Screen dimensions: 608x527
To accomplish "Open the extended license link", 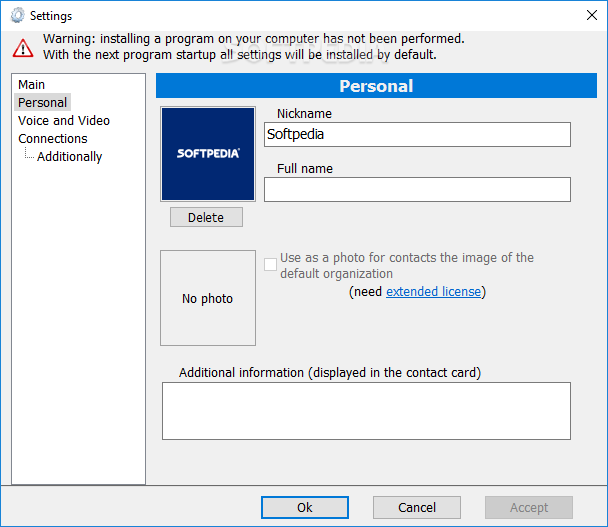I will pyautogui.click(x=434, y=292).
